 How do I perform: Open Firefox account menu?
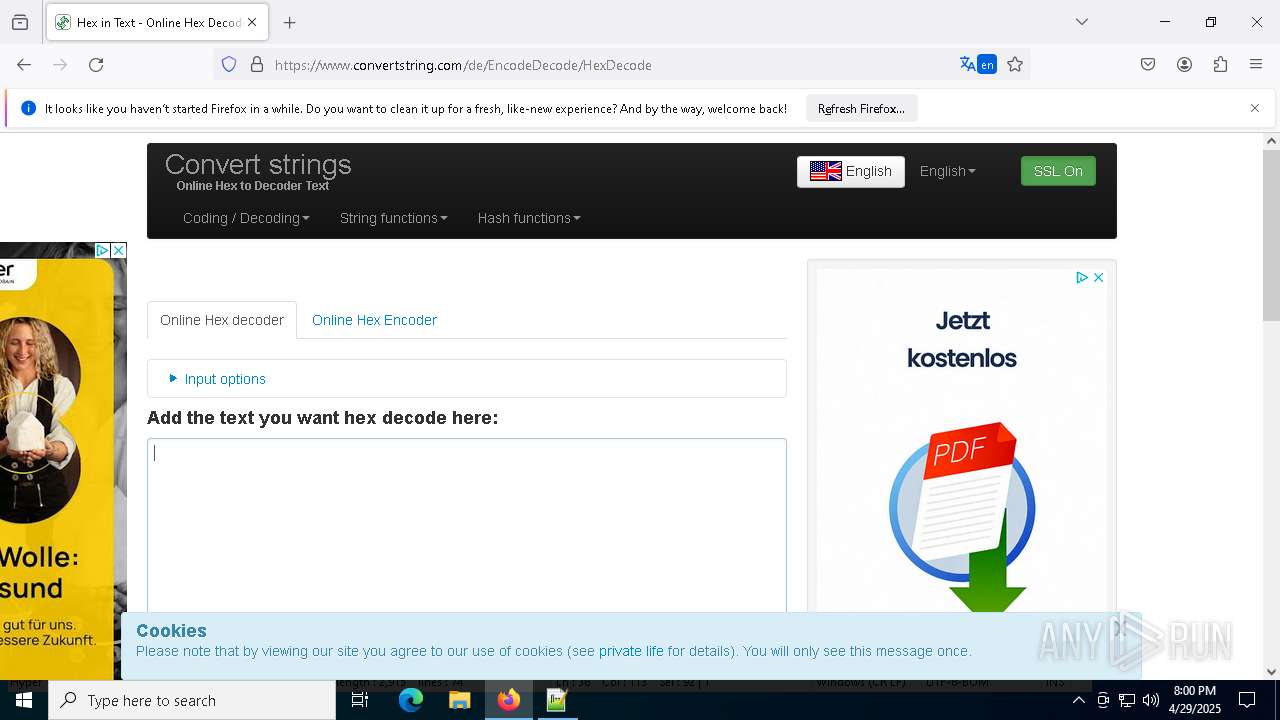coord(1184,65)
